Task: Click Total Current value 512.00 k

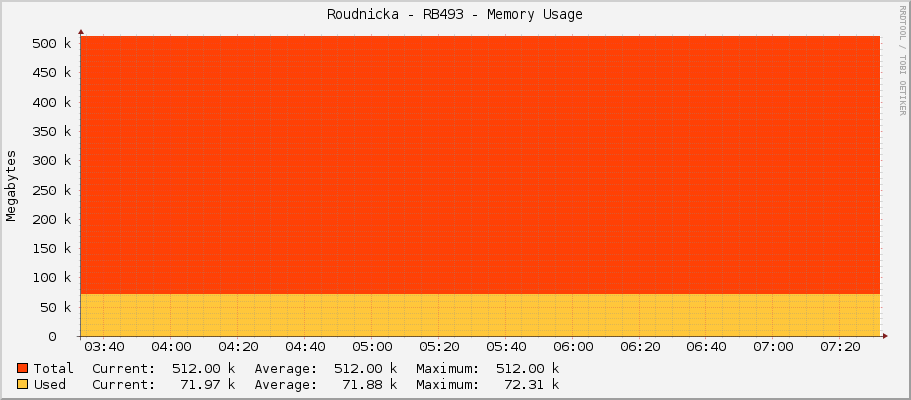Action: [x=204, y=369]
